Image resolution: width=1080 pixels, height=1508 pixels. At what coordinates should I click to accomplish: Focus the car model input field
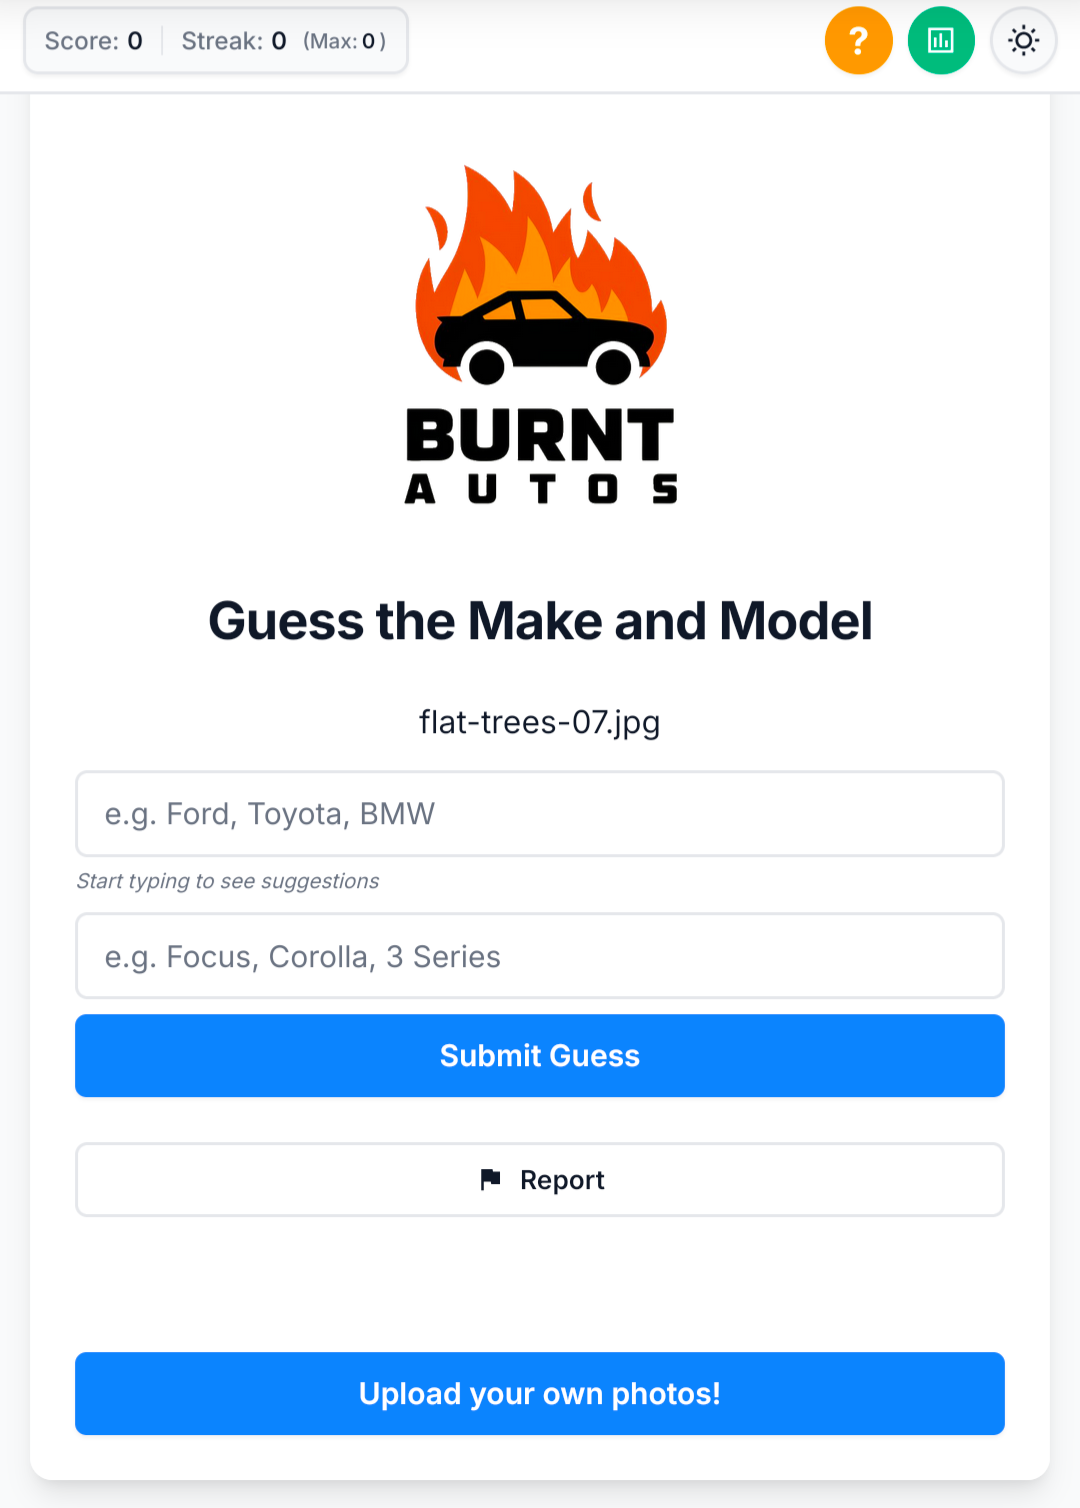(x=540, y=956)
